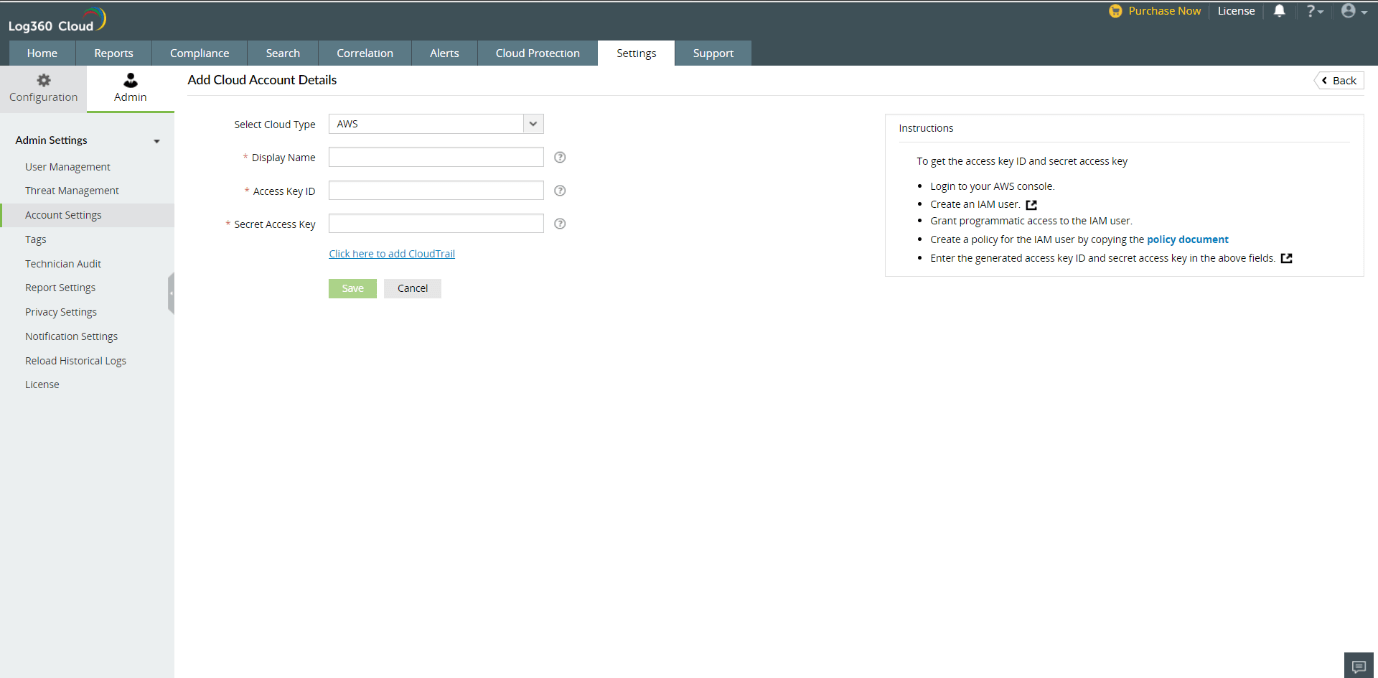Open Tags in sidebar
The image size is (1378, 678).
click(36, 240)
